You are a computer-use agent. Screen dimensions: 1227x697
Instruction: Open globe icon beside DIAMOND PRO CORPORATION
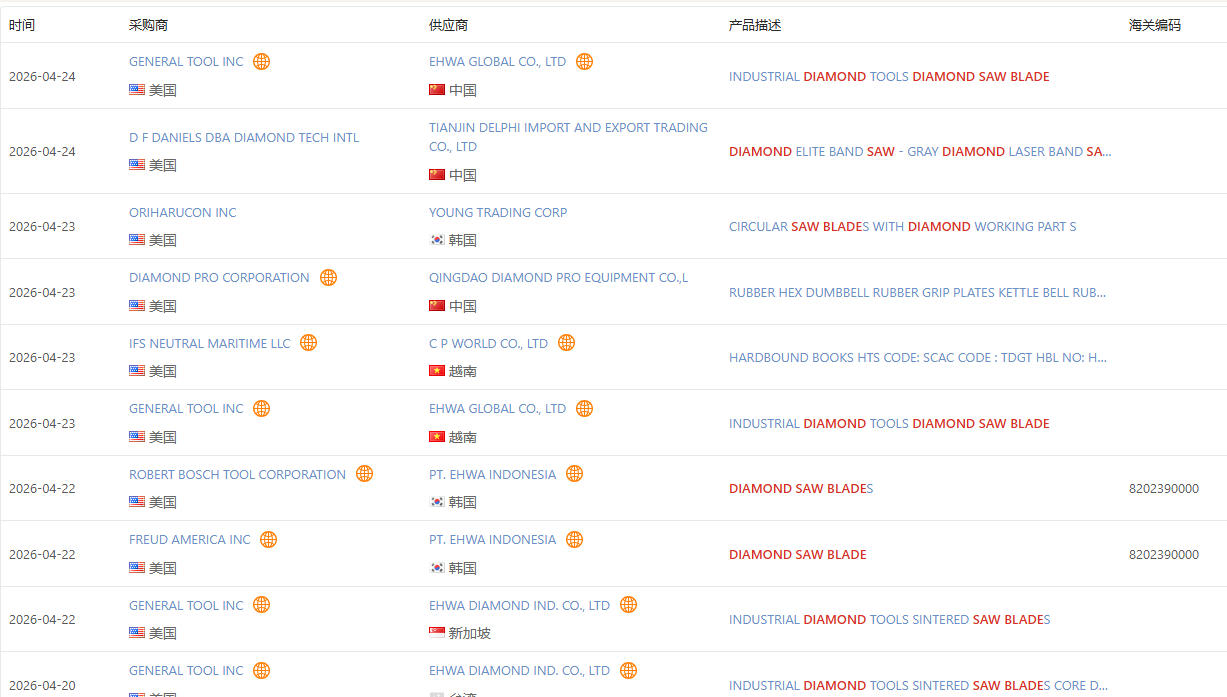pyautogui.click(x=328, y=277)
